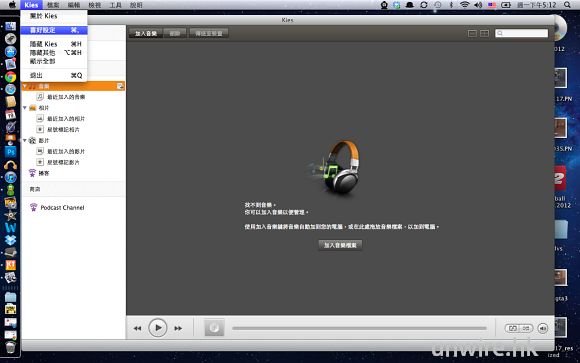Image resolution: width=580 pixels, height=363 pixels.
Task: Choose 關於 Kies in the Kies menu
Action: click(x=54, y=16)
